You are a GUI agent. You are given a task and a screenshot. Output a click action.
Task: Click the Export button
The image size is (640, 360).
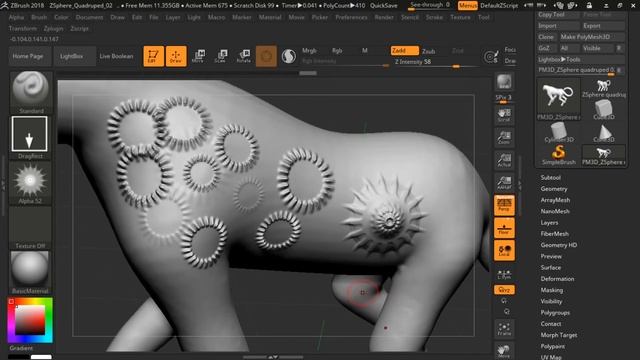[x=603, y=26]
